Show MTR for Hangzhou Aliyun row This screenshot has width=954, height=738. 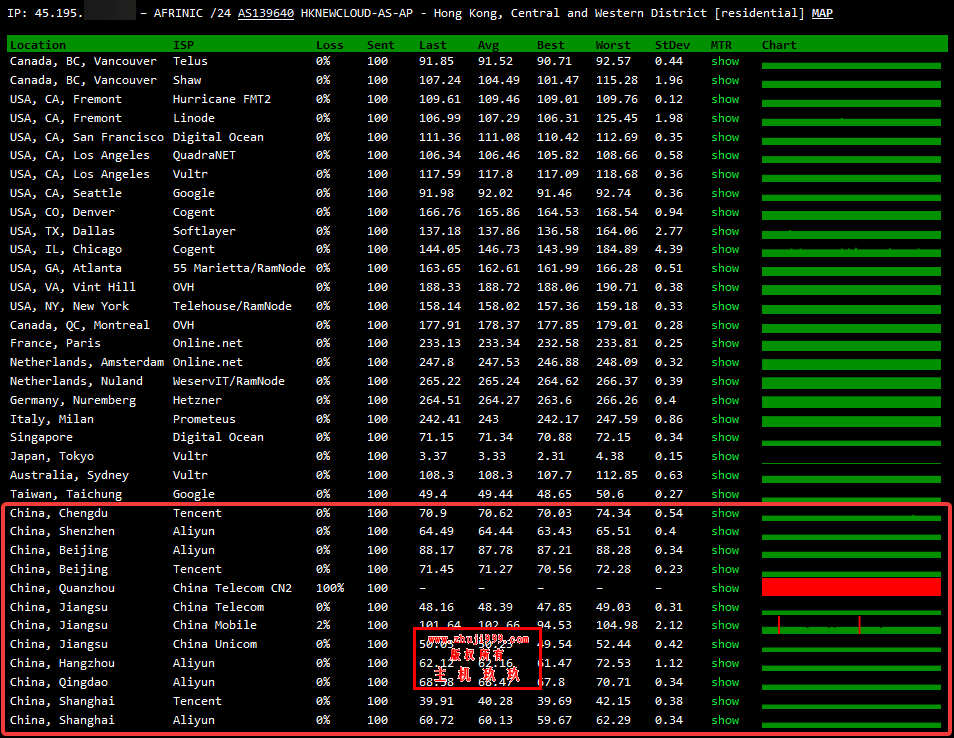(725, 663)
